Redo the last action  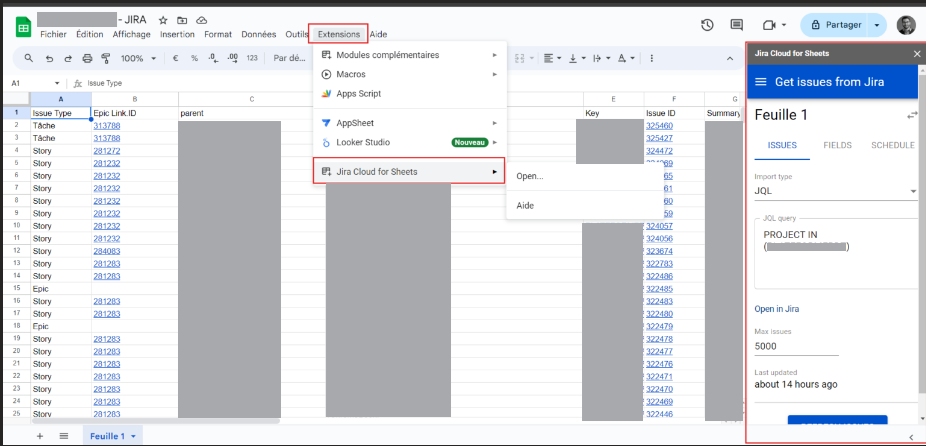point(68,58)
